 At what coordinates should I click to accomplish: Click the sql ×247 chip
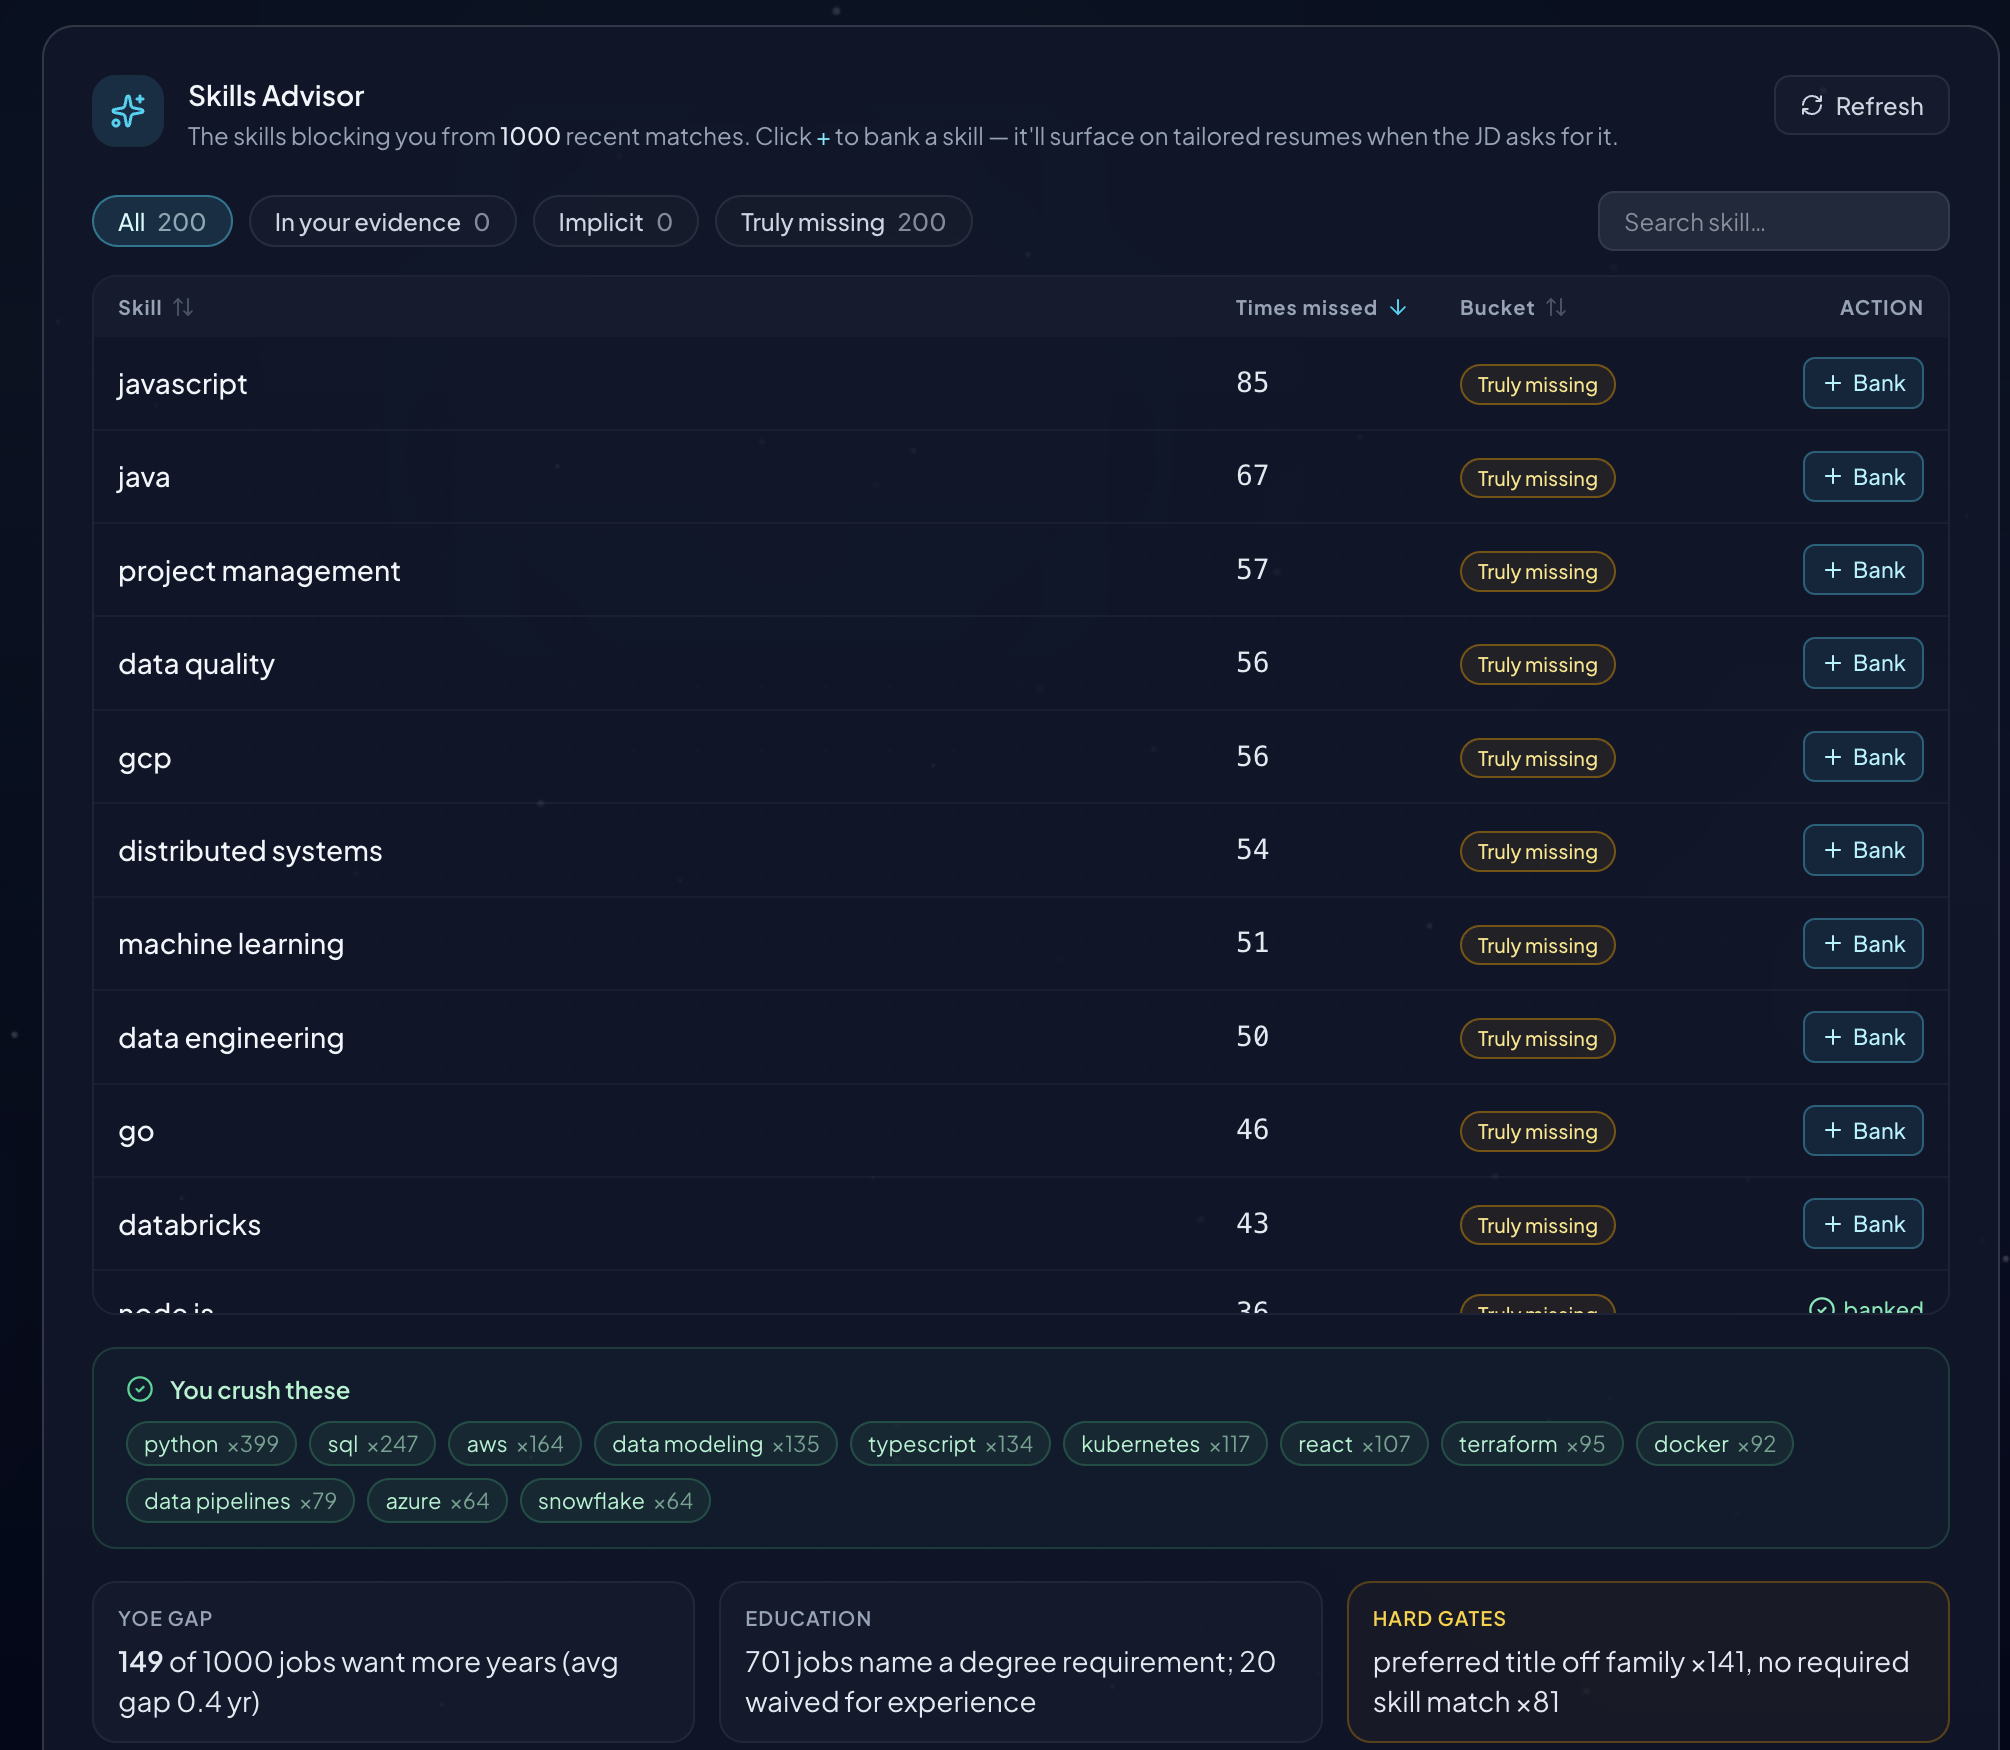click(372, 1444)
